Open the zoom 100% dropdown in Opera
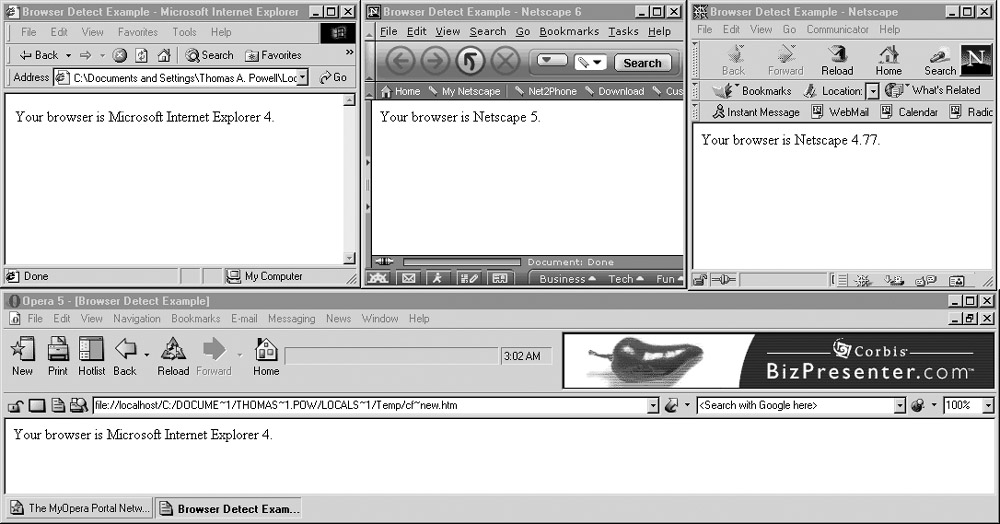 988,406
